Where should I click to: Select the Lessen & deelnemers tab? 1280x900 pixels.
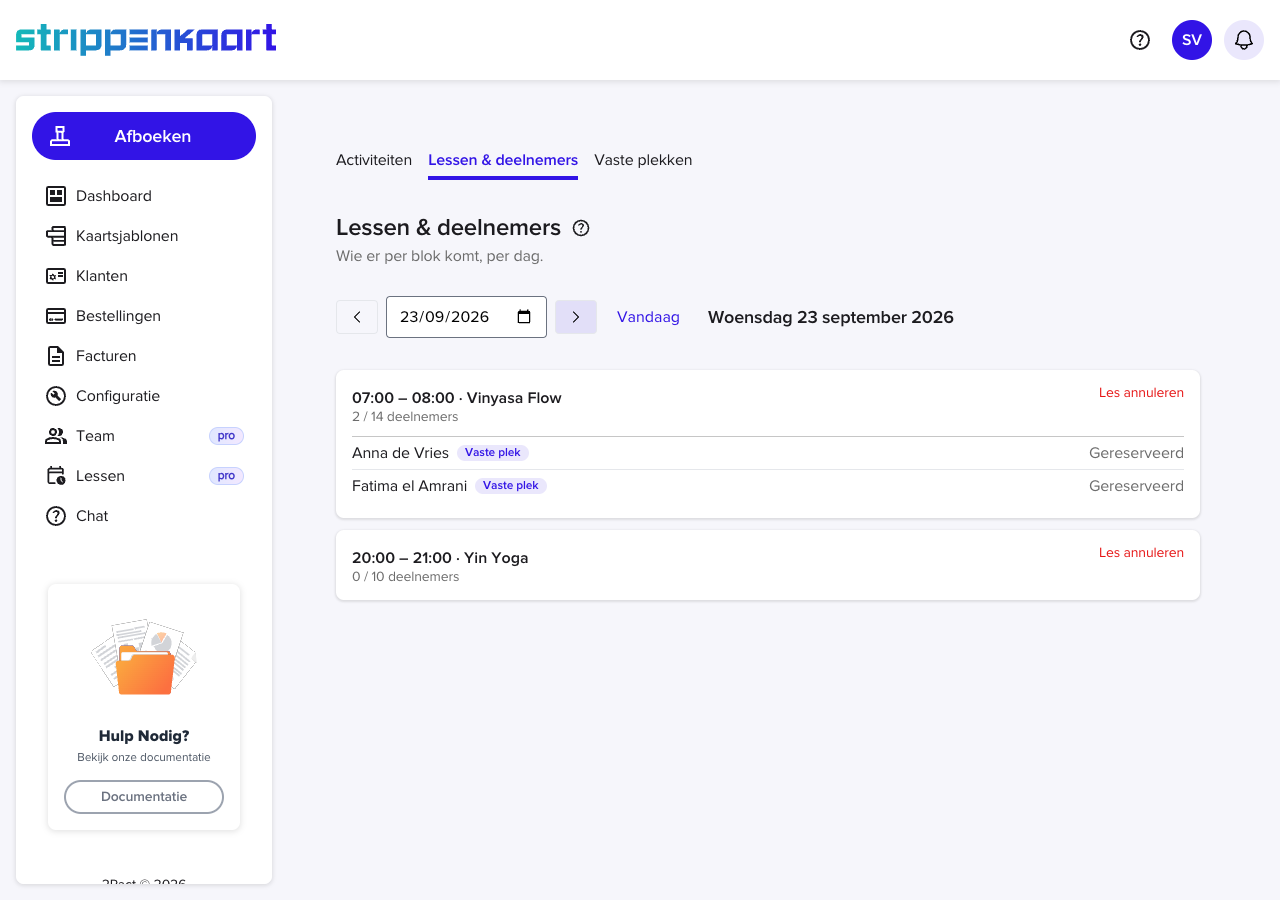point(503,160)
